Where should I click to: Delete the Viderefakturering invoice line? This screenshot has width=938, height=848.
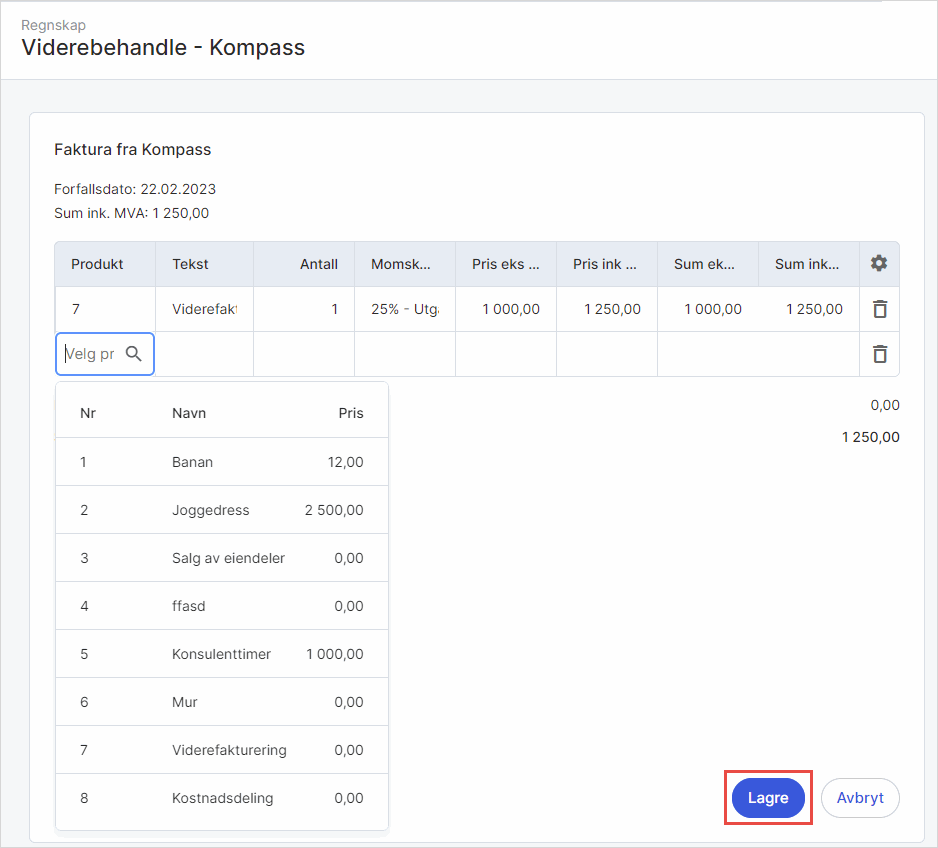[879, 309]
